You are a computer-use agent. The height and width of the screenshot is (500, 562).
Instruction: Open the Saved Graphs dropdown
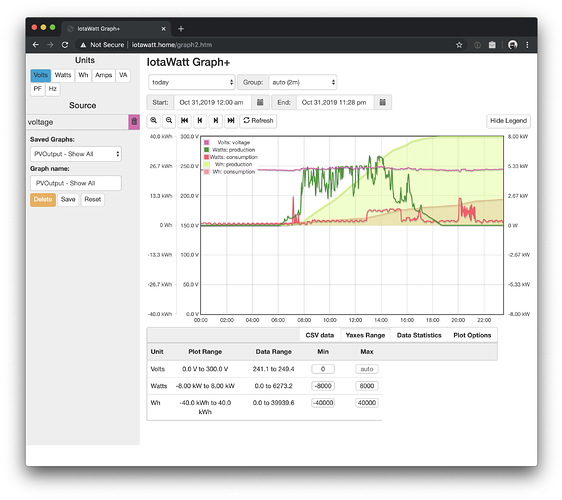pyautogui.click(x=76, y=154)
